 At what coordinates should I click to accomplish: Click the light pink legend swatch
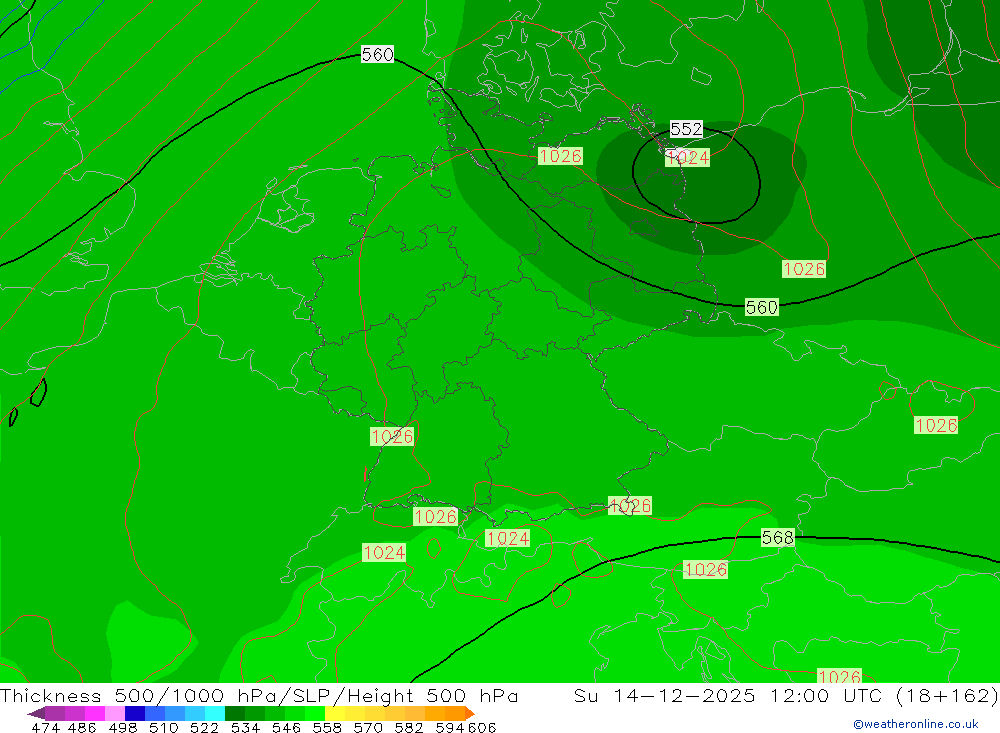pyautogui.click(x=115, y=713)
